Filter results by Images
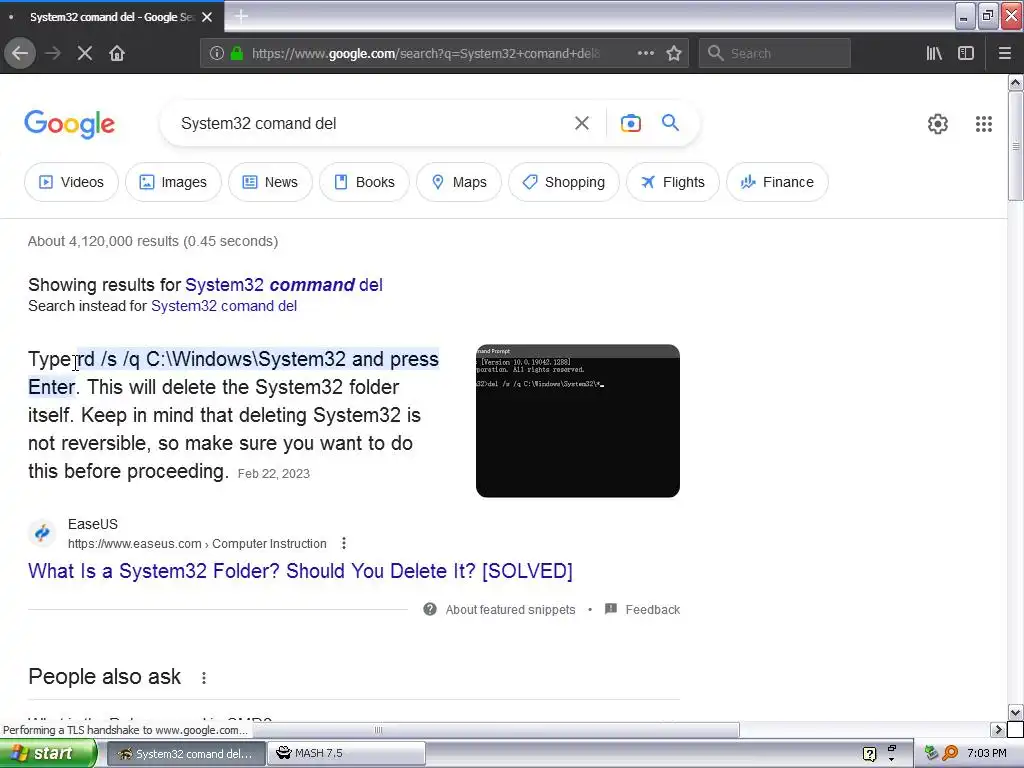 [x=173, y=182]
